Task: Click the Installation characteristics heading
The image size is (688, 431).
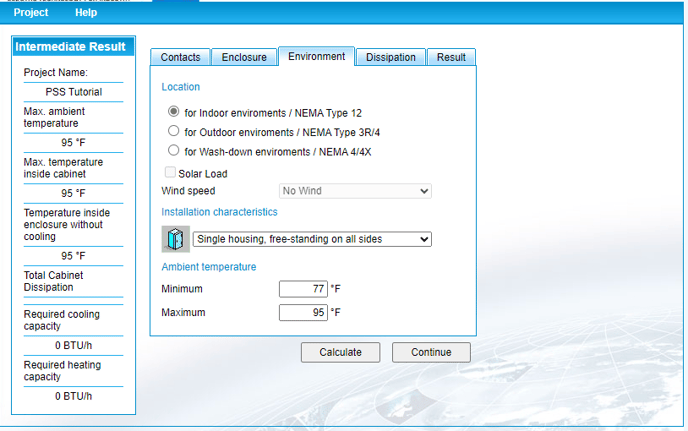Action: click(219, 212)
